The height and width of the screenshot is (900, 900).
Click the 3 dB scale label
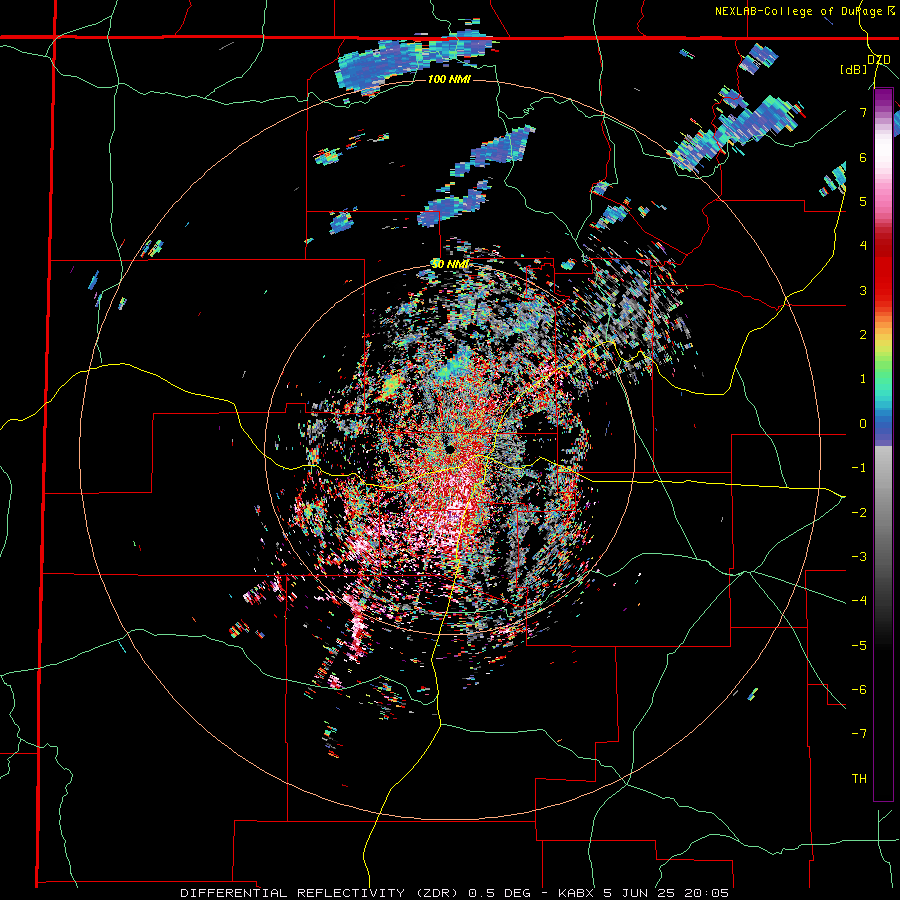click(863, 290)
